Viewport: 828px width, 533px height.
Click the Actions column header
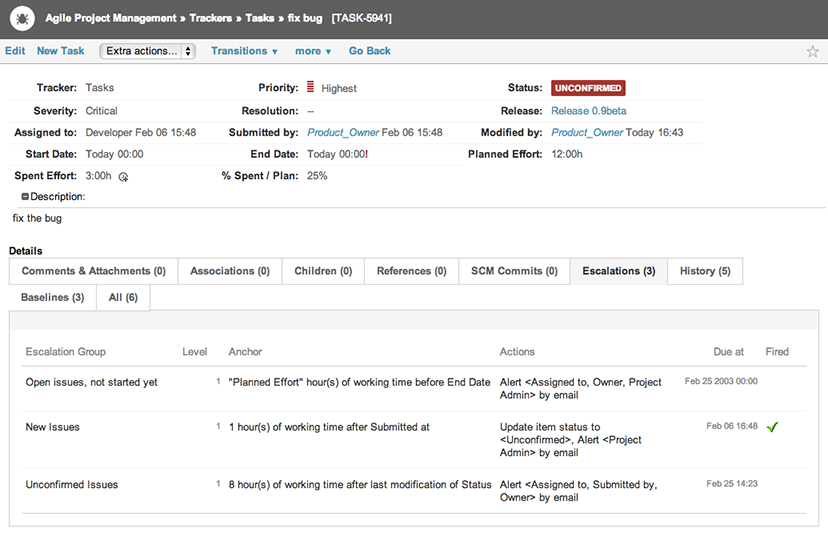[x=517, y=352]
